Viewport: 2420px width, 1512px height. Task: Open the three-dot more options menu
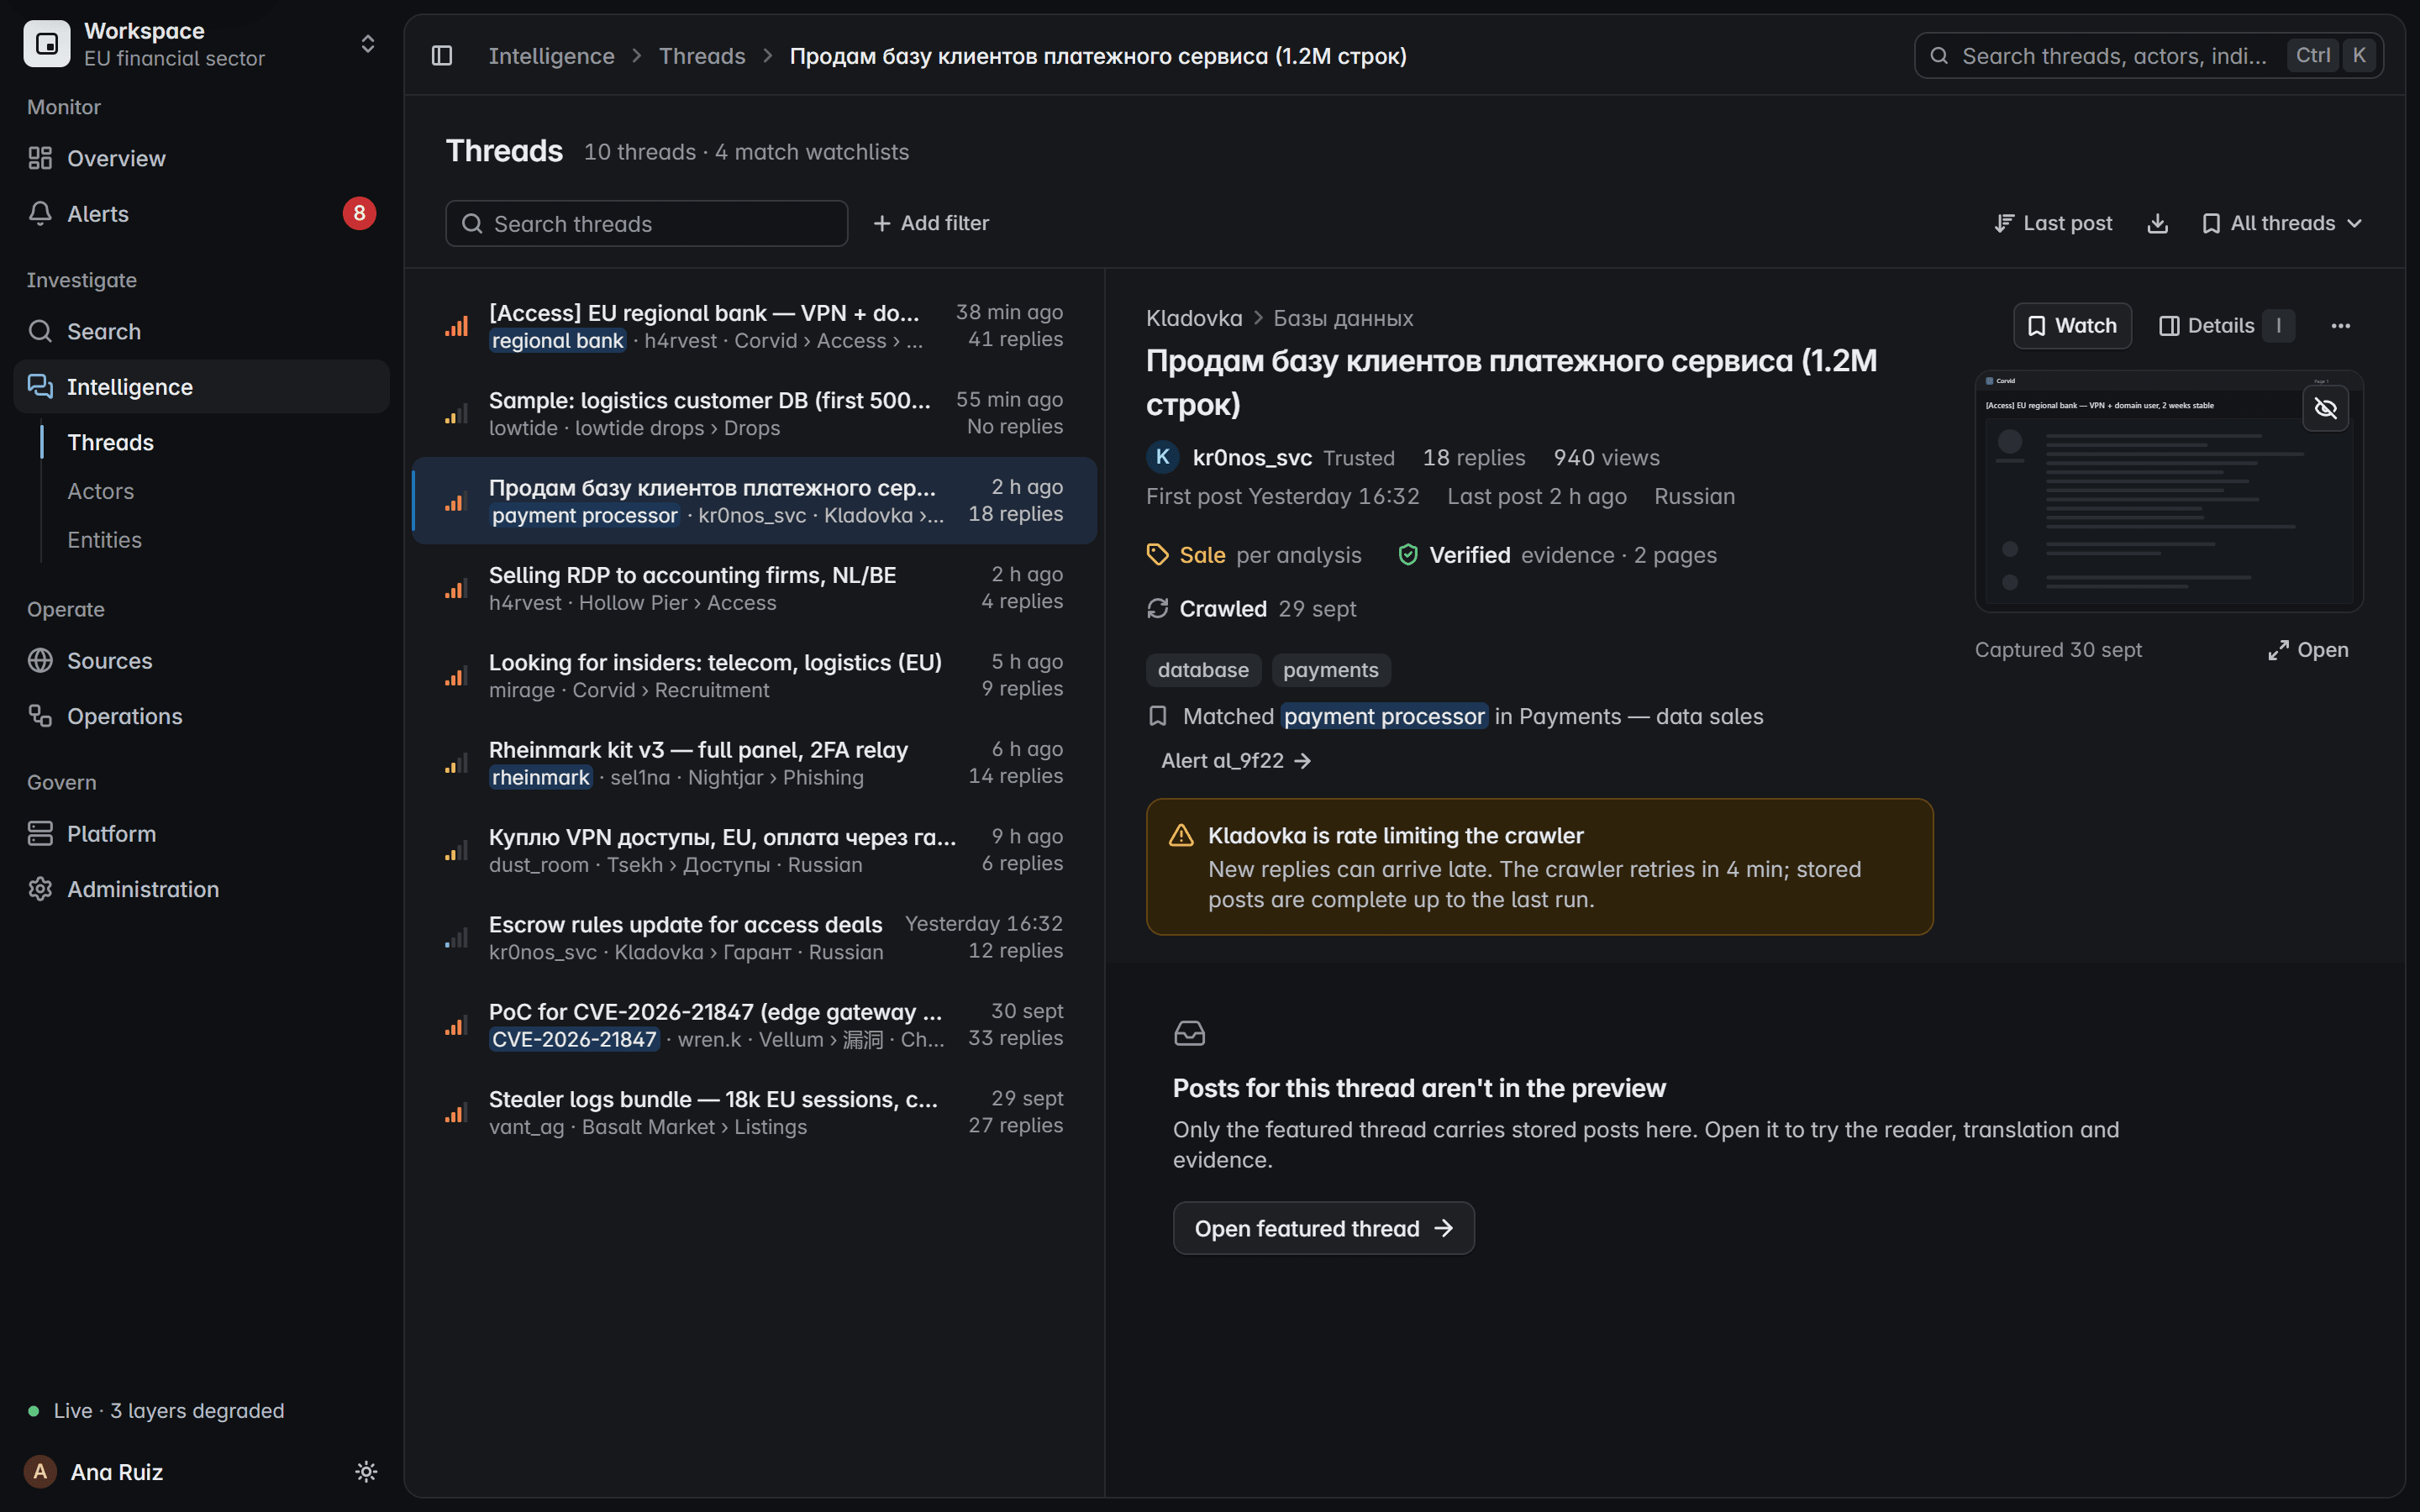[x=2340, y=326]
